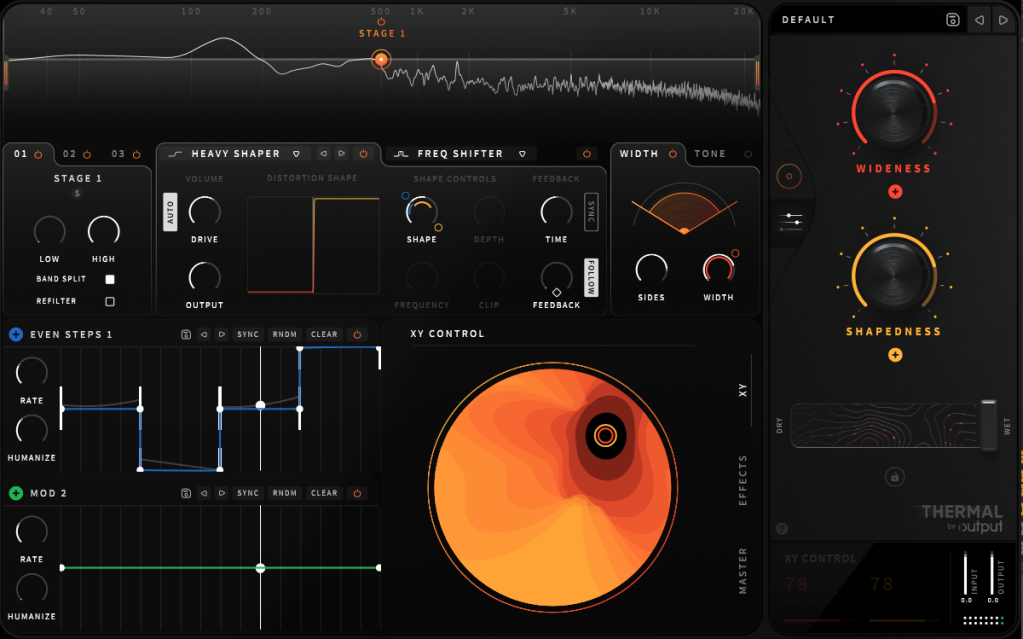The width and height of the screenshot is (1023, 639).
Task: Select next Heavy Shaper preset arrow
Action: point(342,154)
